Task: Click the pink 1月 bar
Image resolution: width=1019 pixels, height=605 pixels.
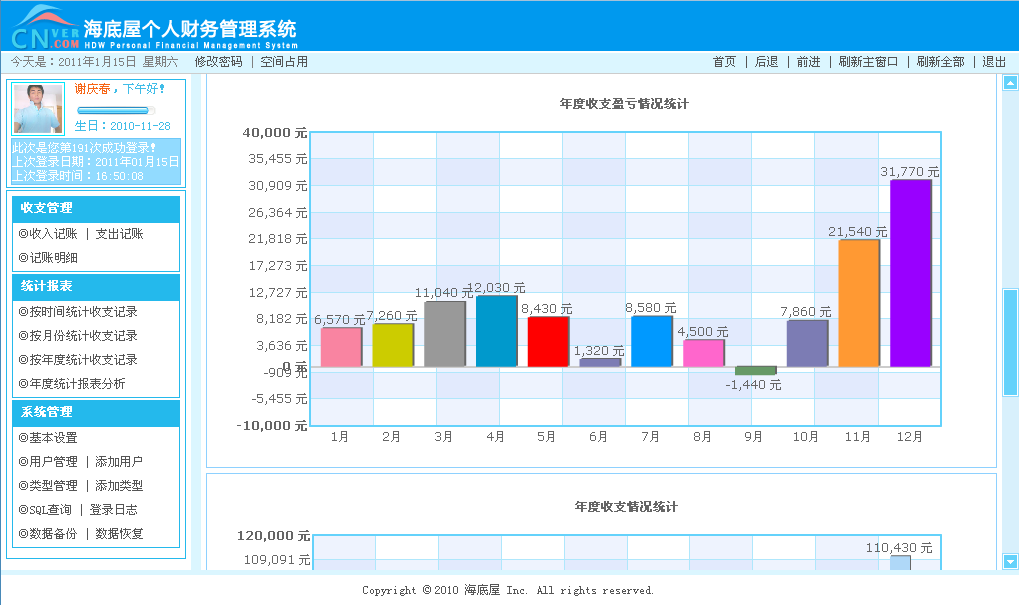Action: click(341, 348)
